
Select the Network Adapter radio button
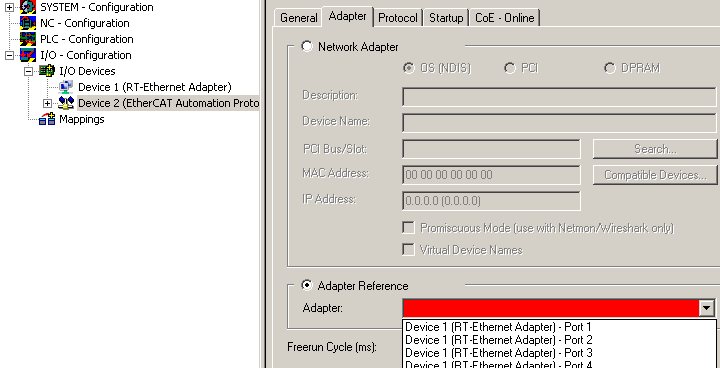[307, 46]
